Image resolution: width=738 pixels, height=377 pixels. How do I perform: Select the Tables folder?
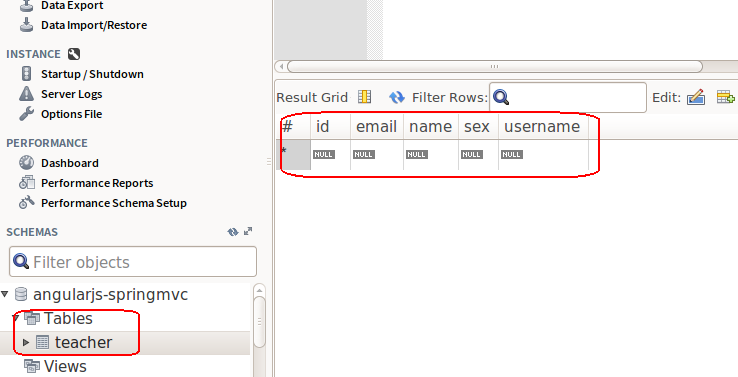coord(68,319)
